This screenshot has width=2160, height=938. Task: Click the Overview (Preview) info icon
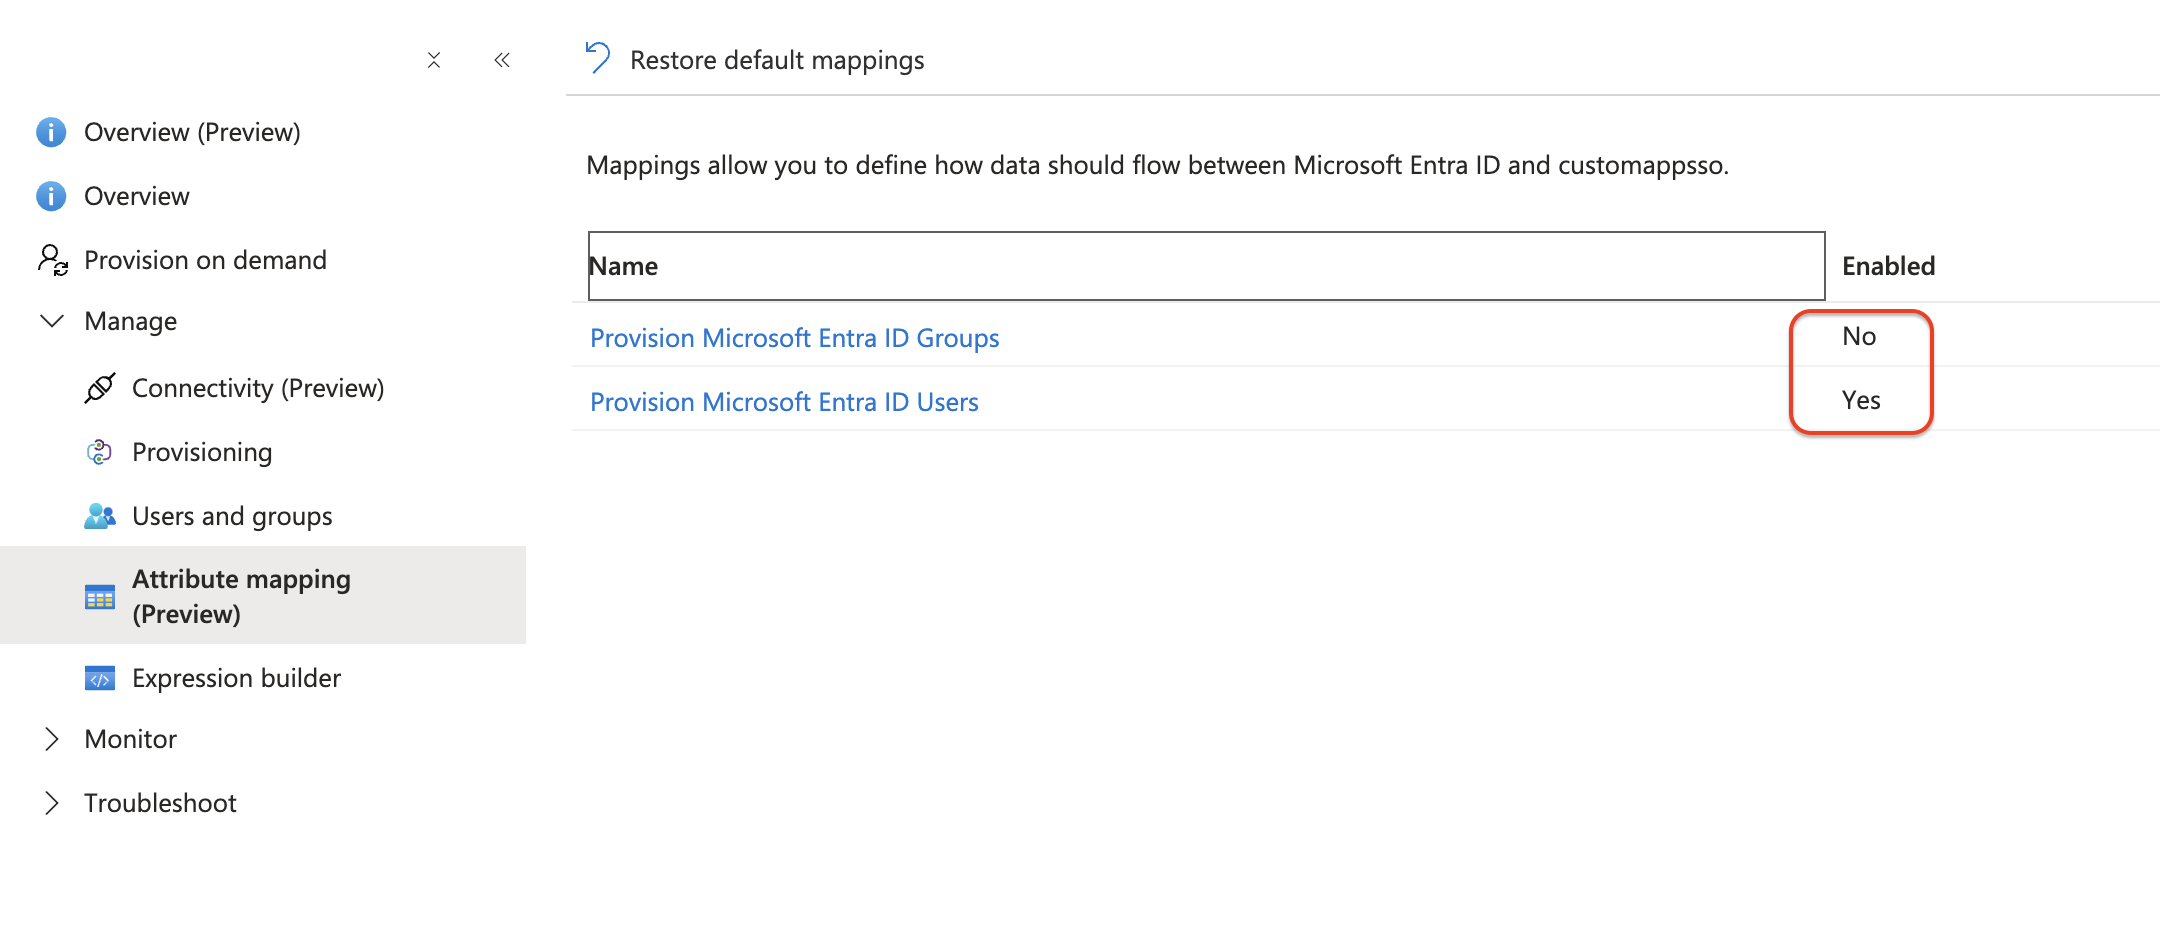51,132
